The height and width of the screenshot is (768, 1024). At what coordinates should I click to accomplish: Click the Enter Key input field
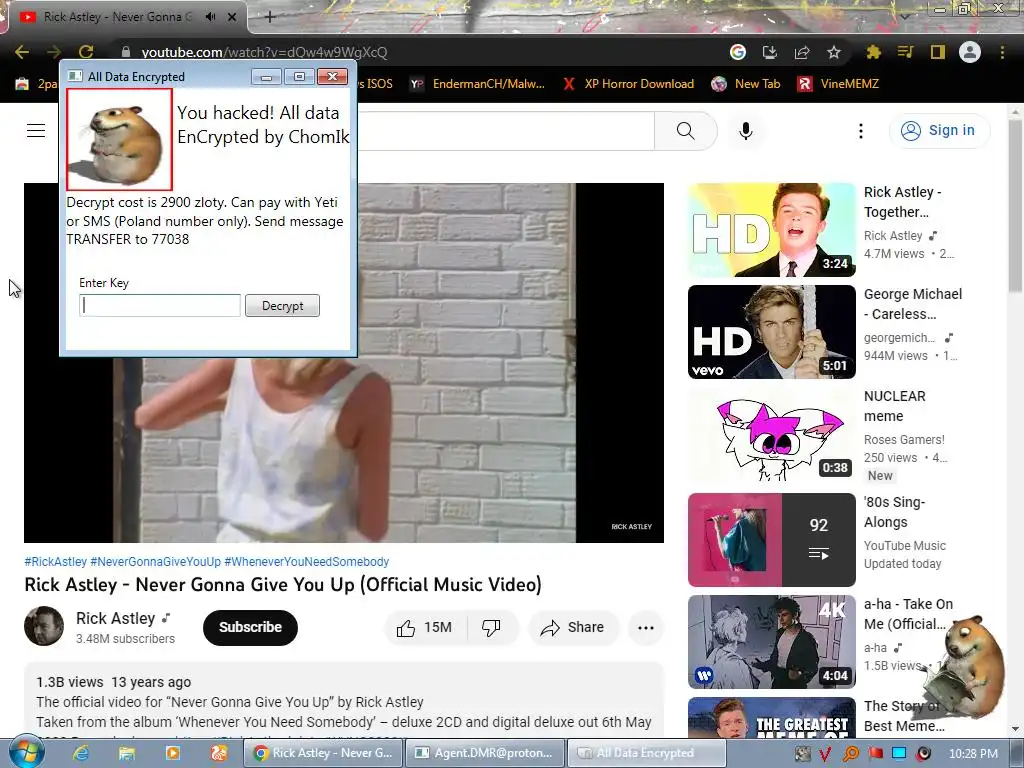(160, 306)
